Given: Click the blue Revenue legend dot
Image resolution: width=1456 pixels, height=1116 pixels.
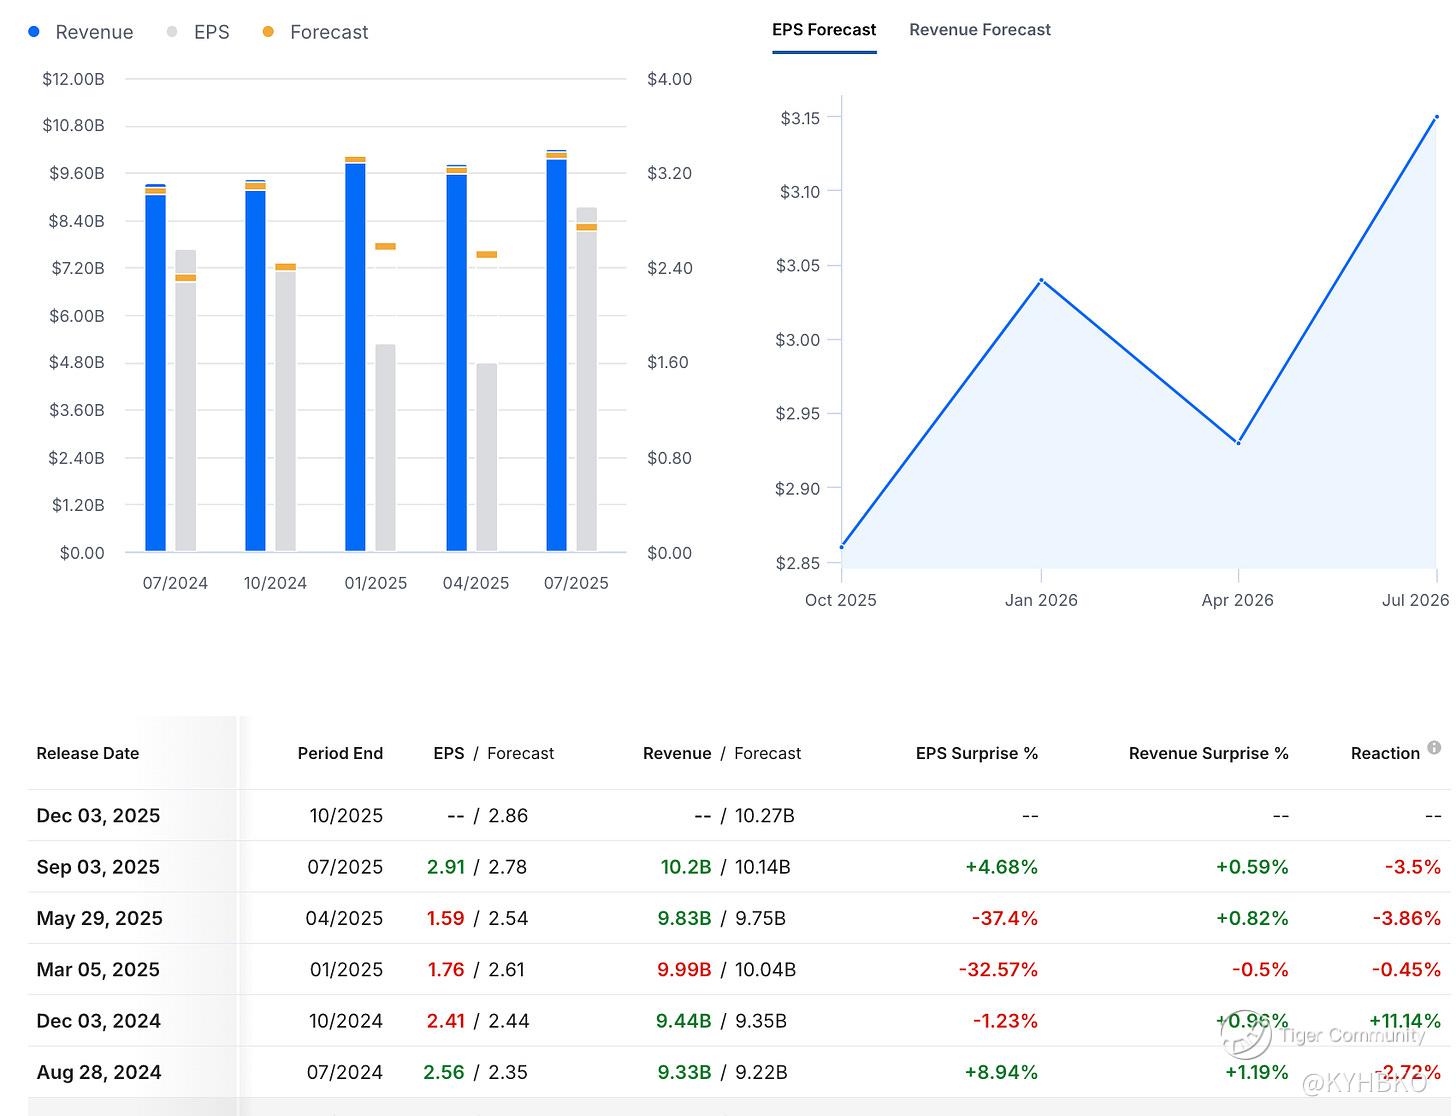Looking at the screenshot, I should 34,32.
